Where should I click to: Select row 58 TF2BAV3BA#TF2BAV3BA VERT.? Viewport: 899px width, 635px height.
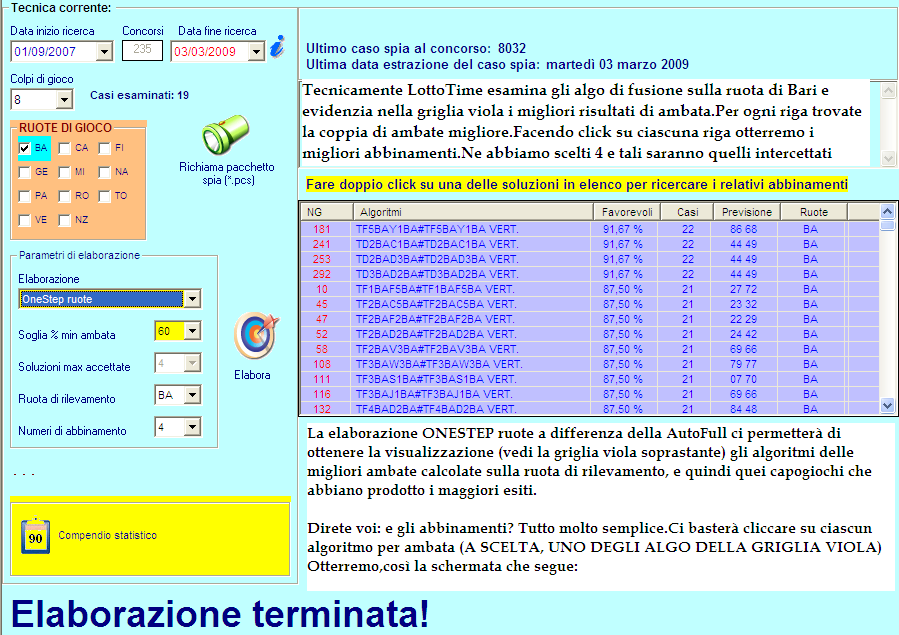[589, 349]
